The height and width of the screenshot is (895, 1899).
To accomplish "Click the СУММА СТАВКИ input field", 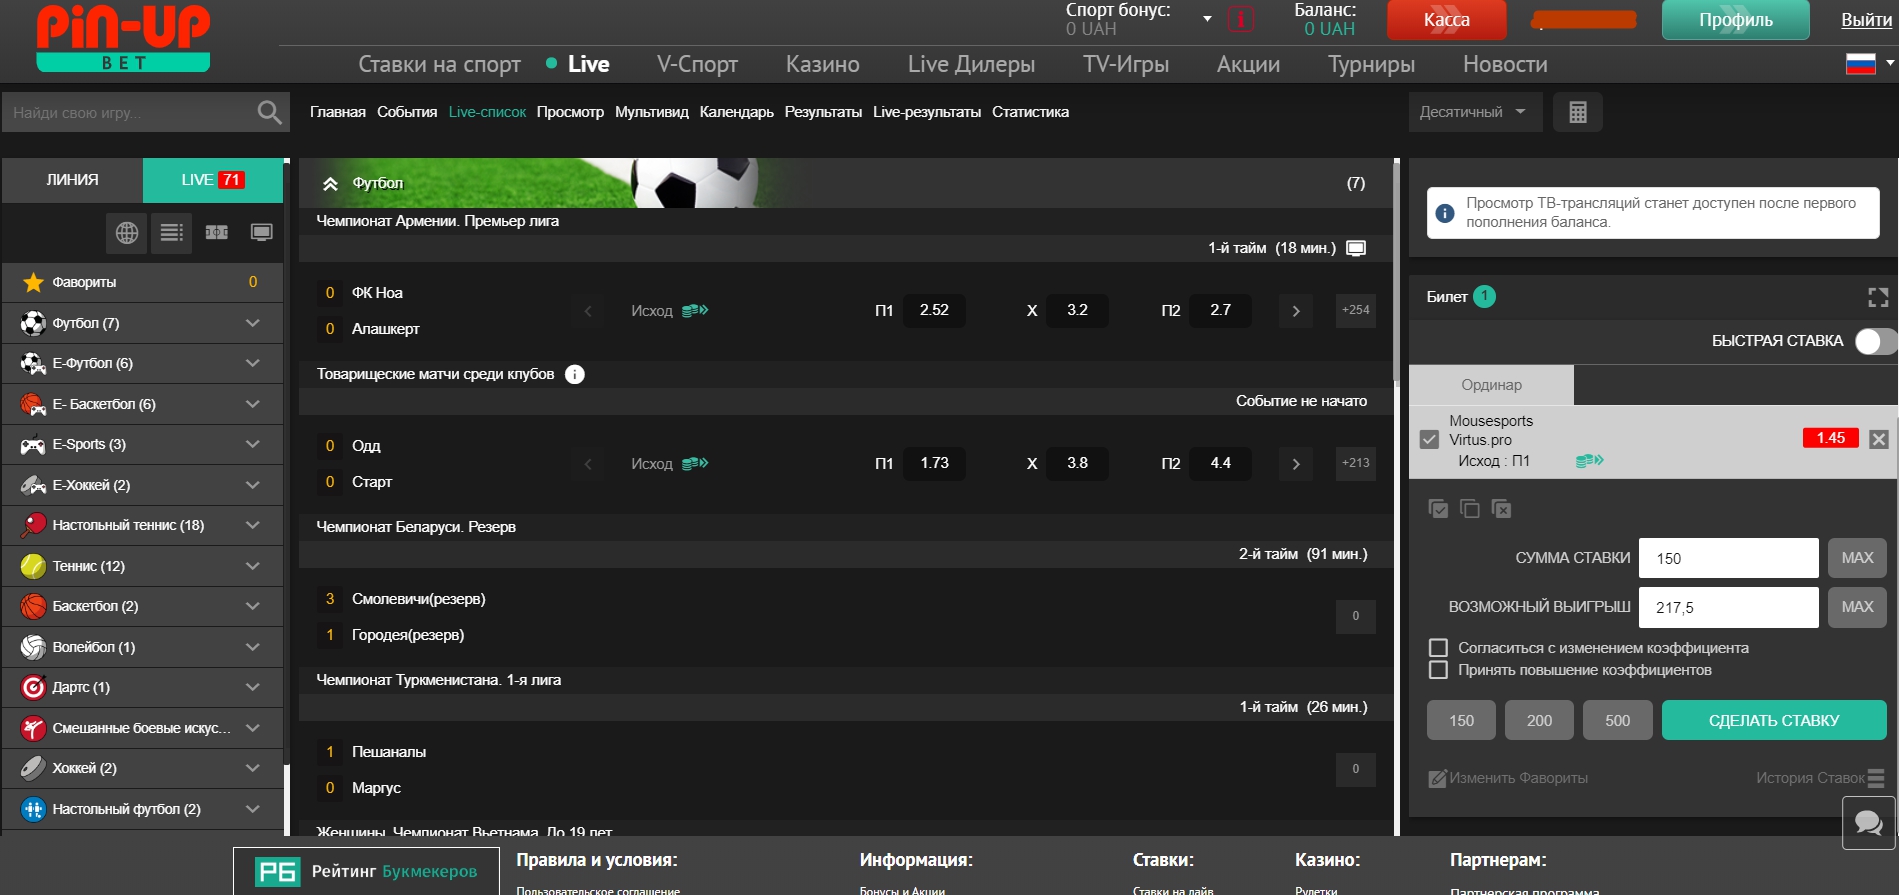I will tap(1728, 558).
